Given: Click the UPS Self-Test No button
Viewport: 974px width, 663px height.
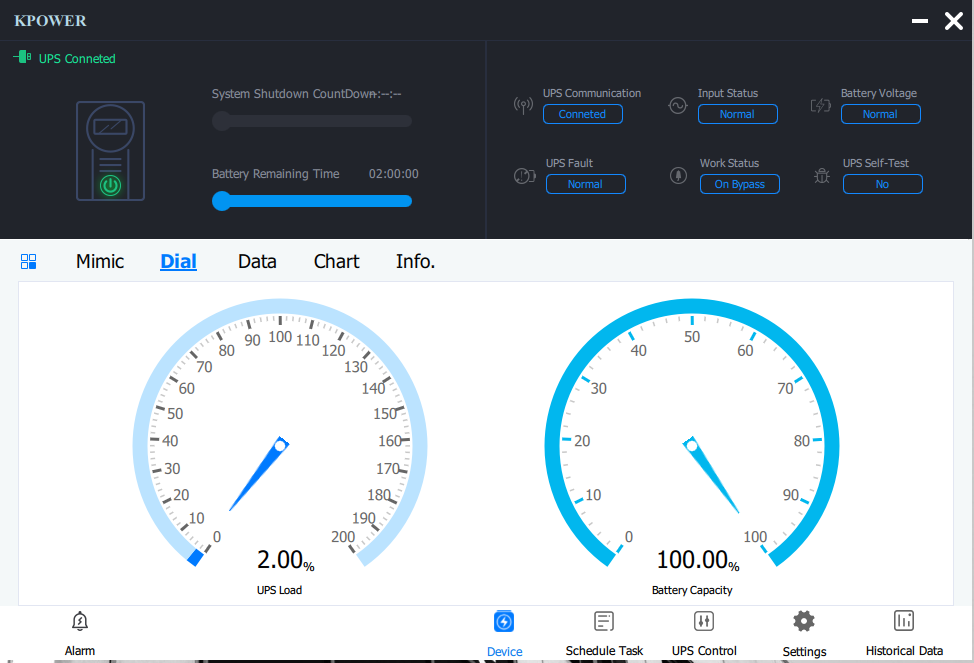Looking at the screenshot, I should coord(883,184).
